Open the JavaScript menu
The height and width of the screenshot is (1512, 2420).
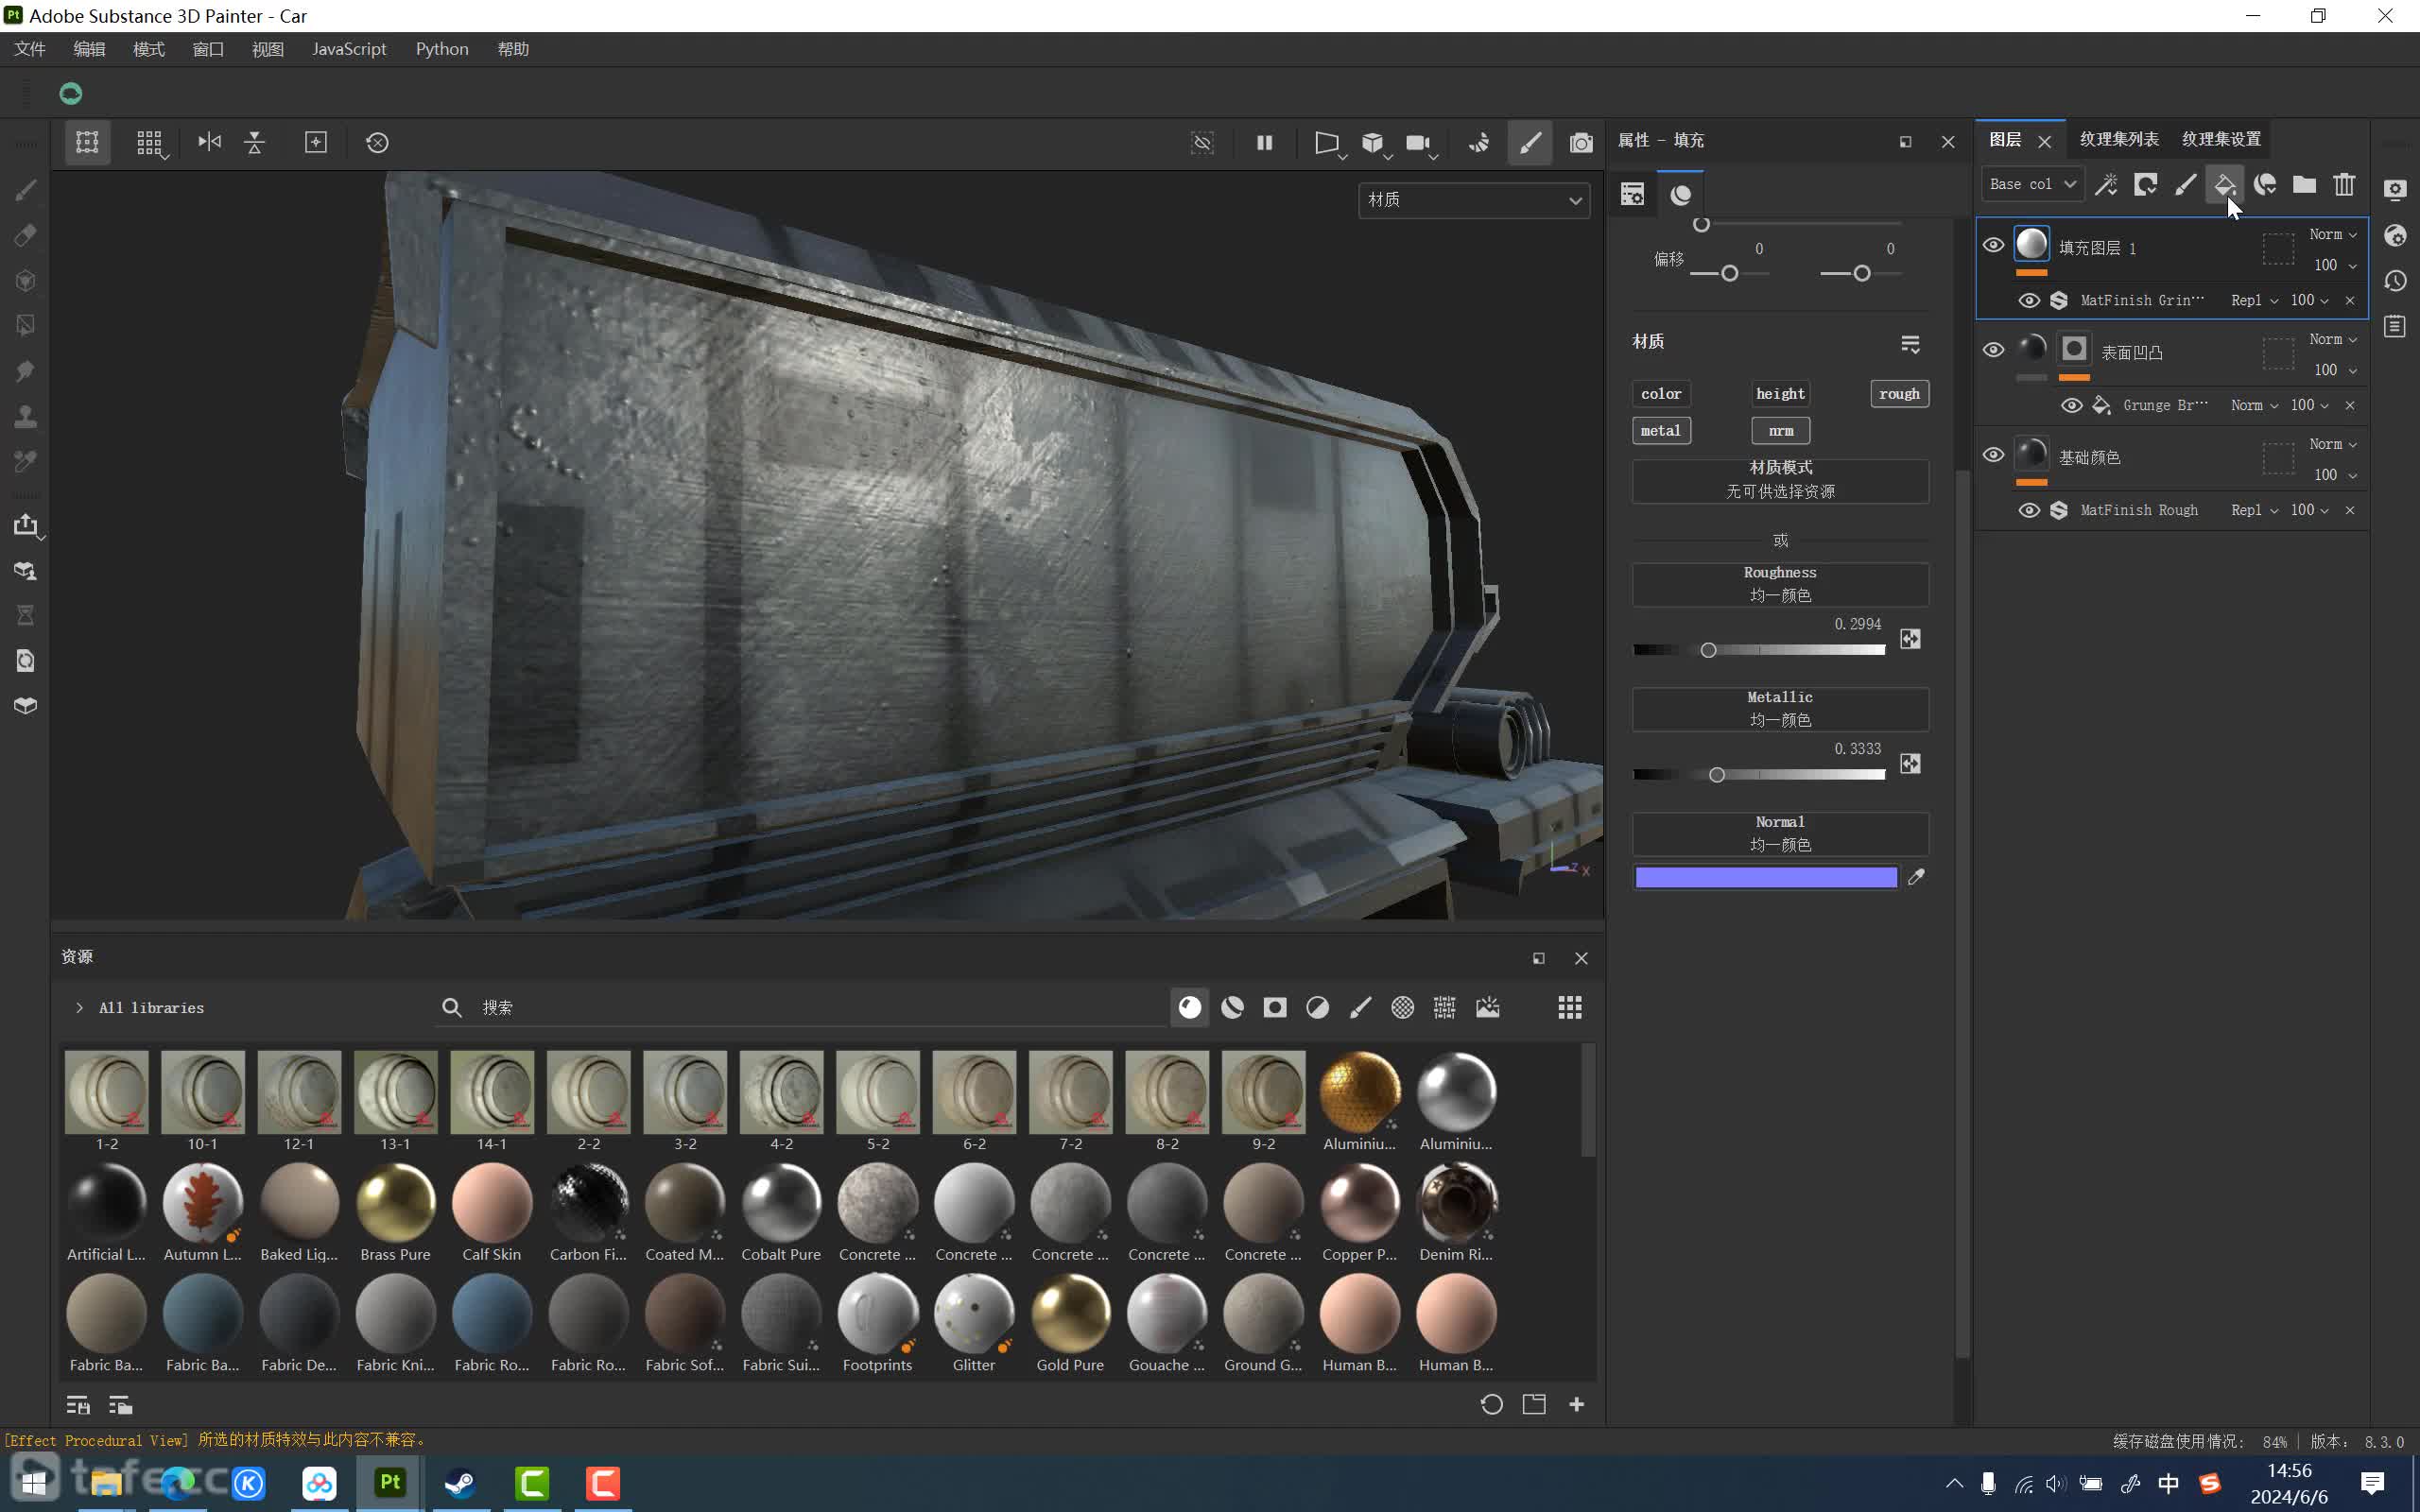[x=349, y=49]
